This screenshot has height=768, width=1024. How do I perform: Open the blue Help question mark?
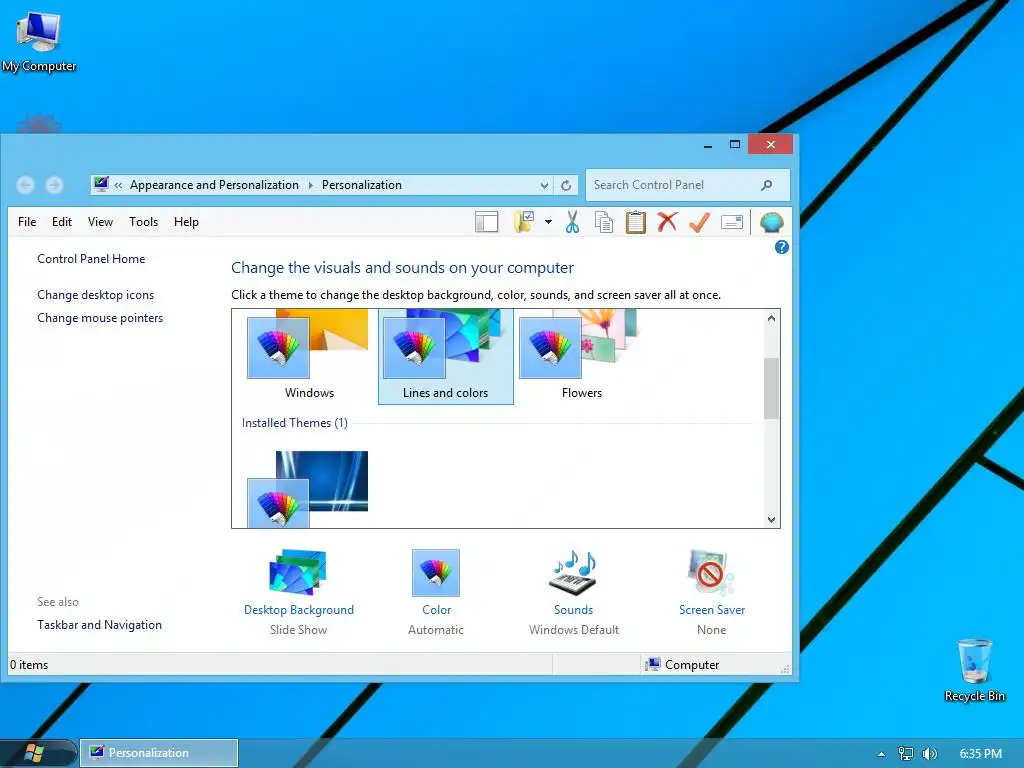[x=782, y=248]
